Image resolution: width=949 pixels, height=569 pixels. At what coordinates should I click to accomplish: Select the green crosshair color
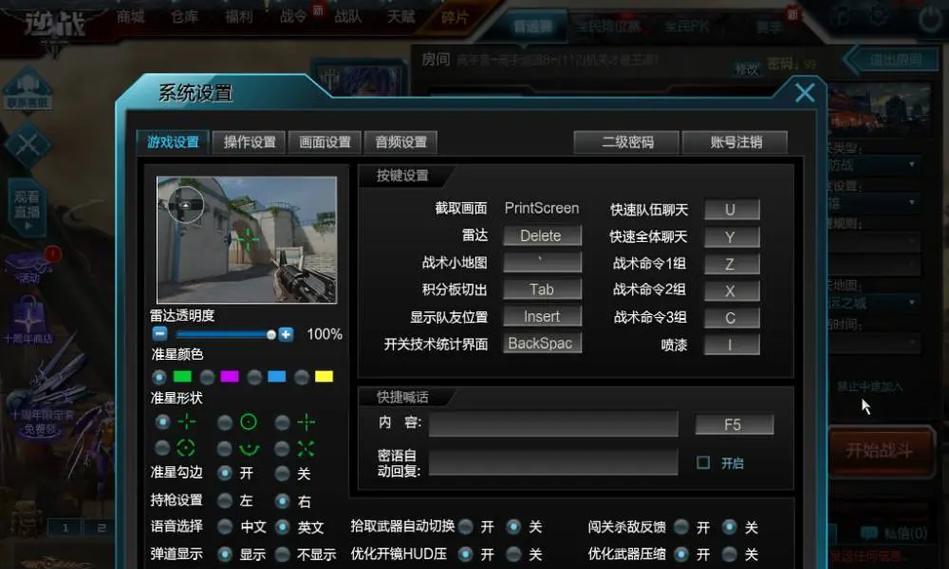point(159,377)
